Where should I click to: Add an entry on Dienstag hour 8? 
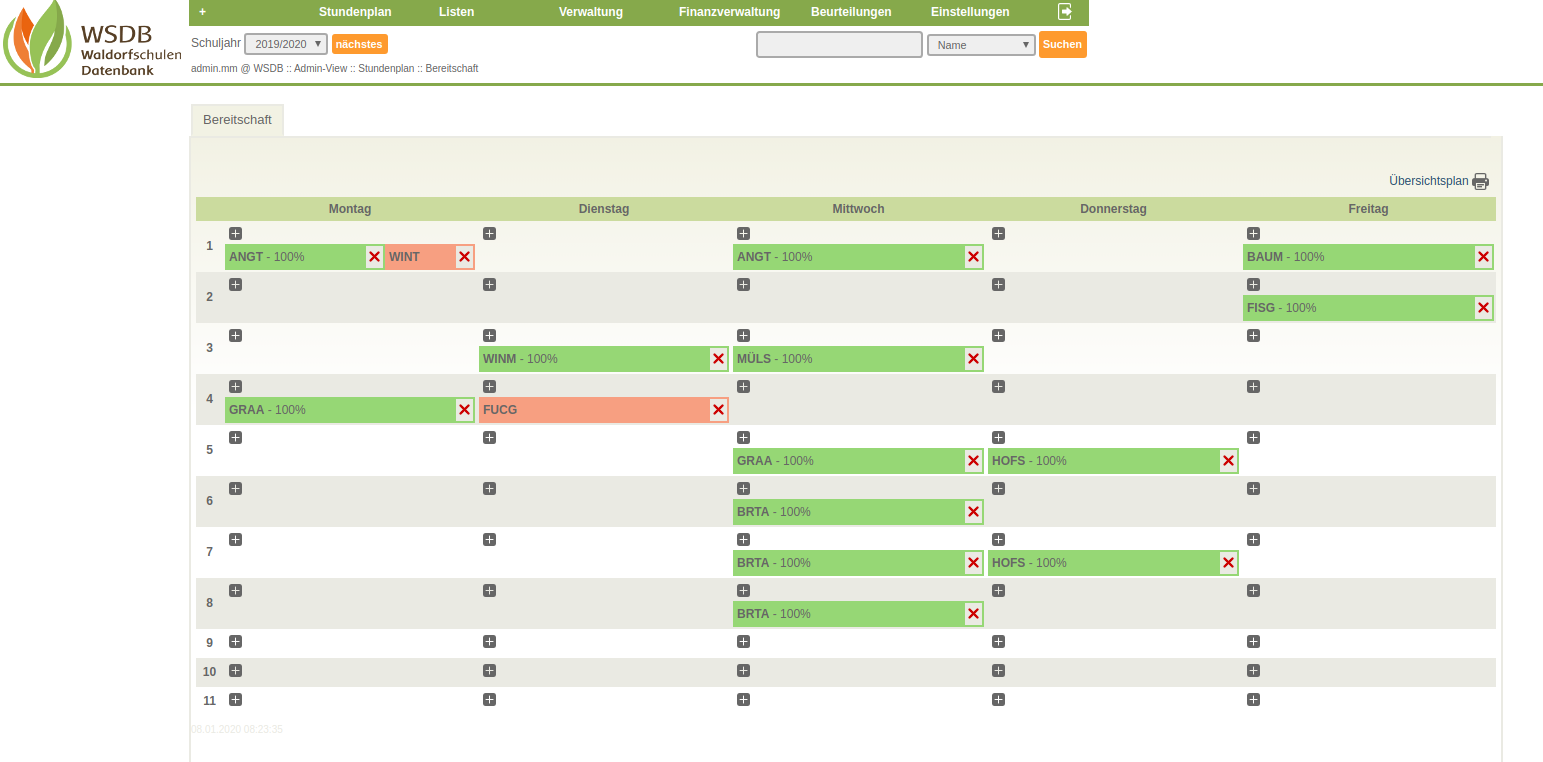coord(489,590)
